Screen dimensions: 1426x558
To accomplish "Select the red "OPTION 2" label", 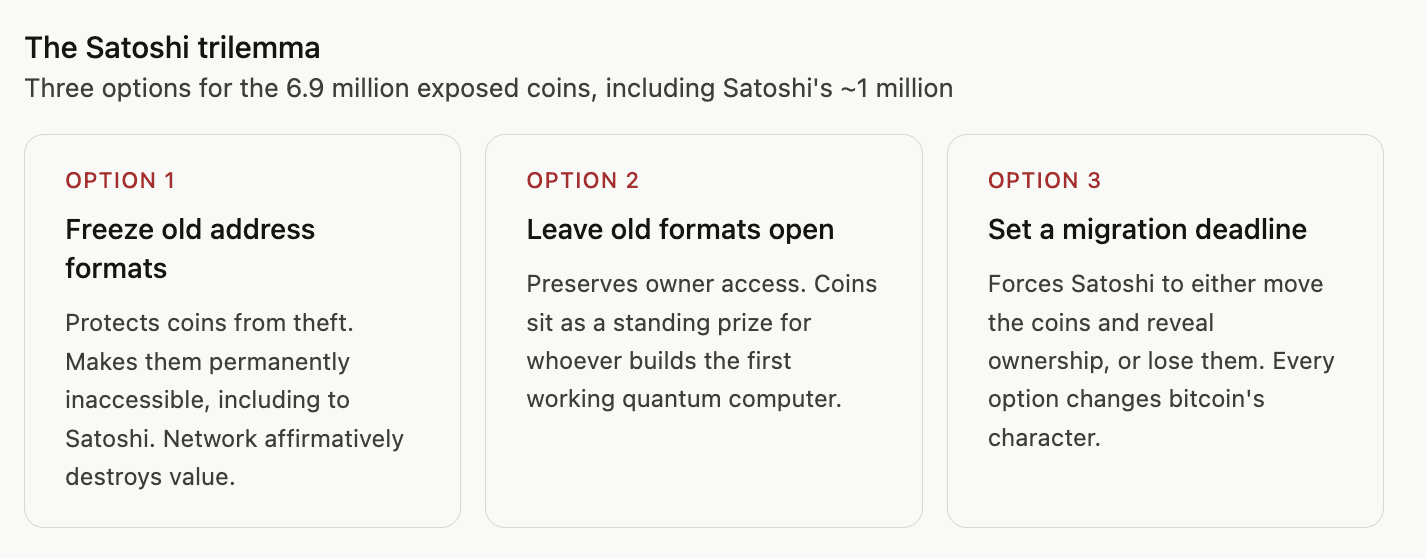I will coord(582,181).
